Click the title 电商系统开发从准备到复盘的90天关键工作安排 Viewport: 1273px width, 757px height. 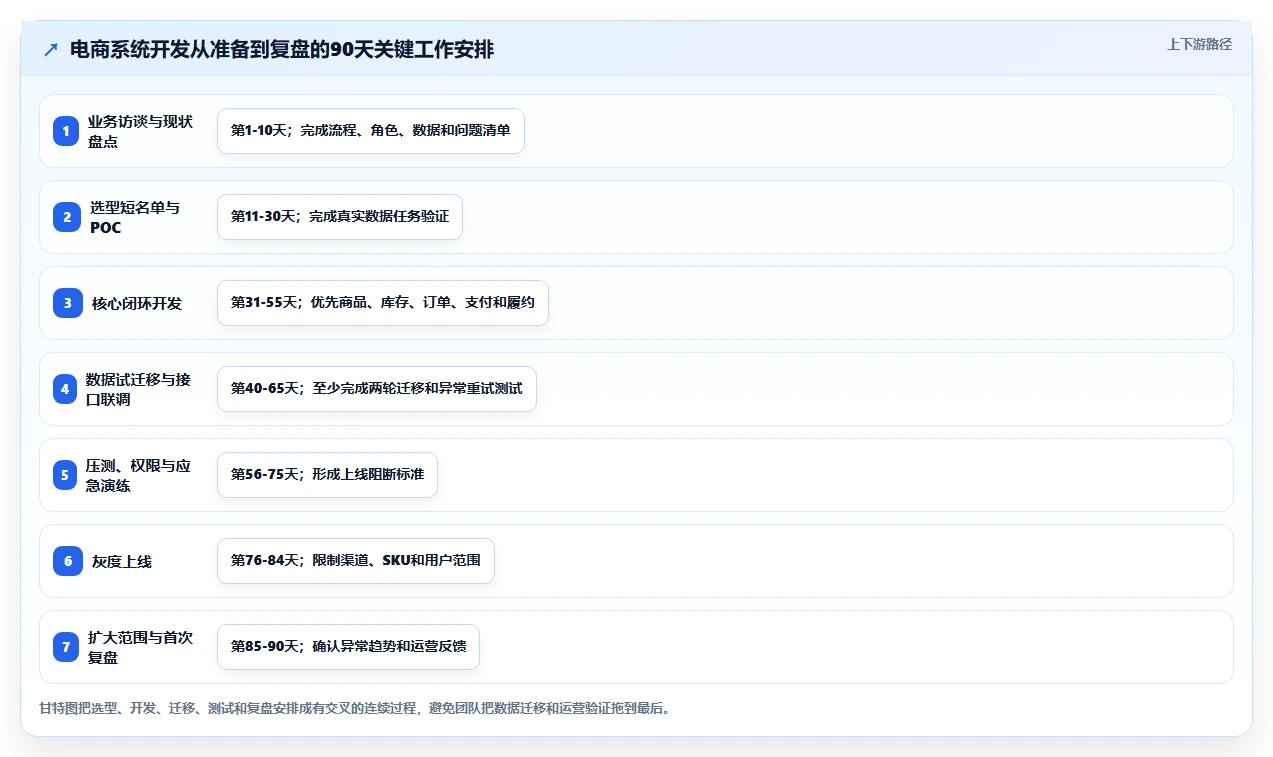point(282,50)
